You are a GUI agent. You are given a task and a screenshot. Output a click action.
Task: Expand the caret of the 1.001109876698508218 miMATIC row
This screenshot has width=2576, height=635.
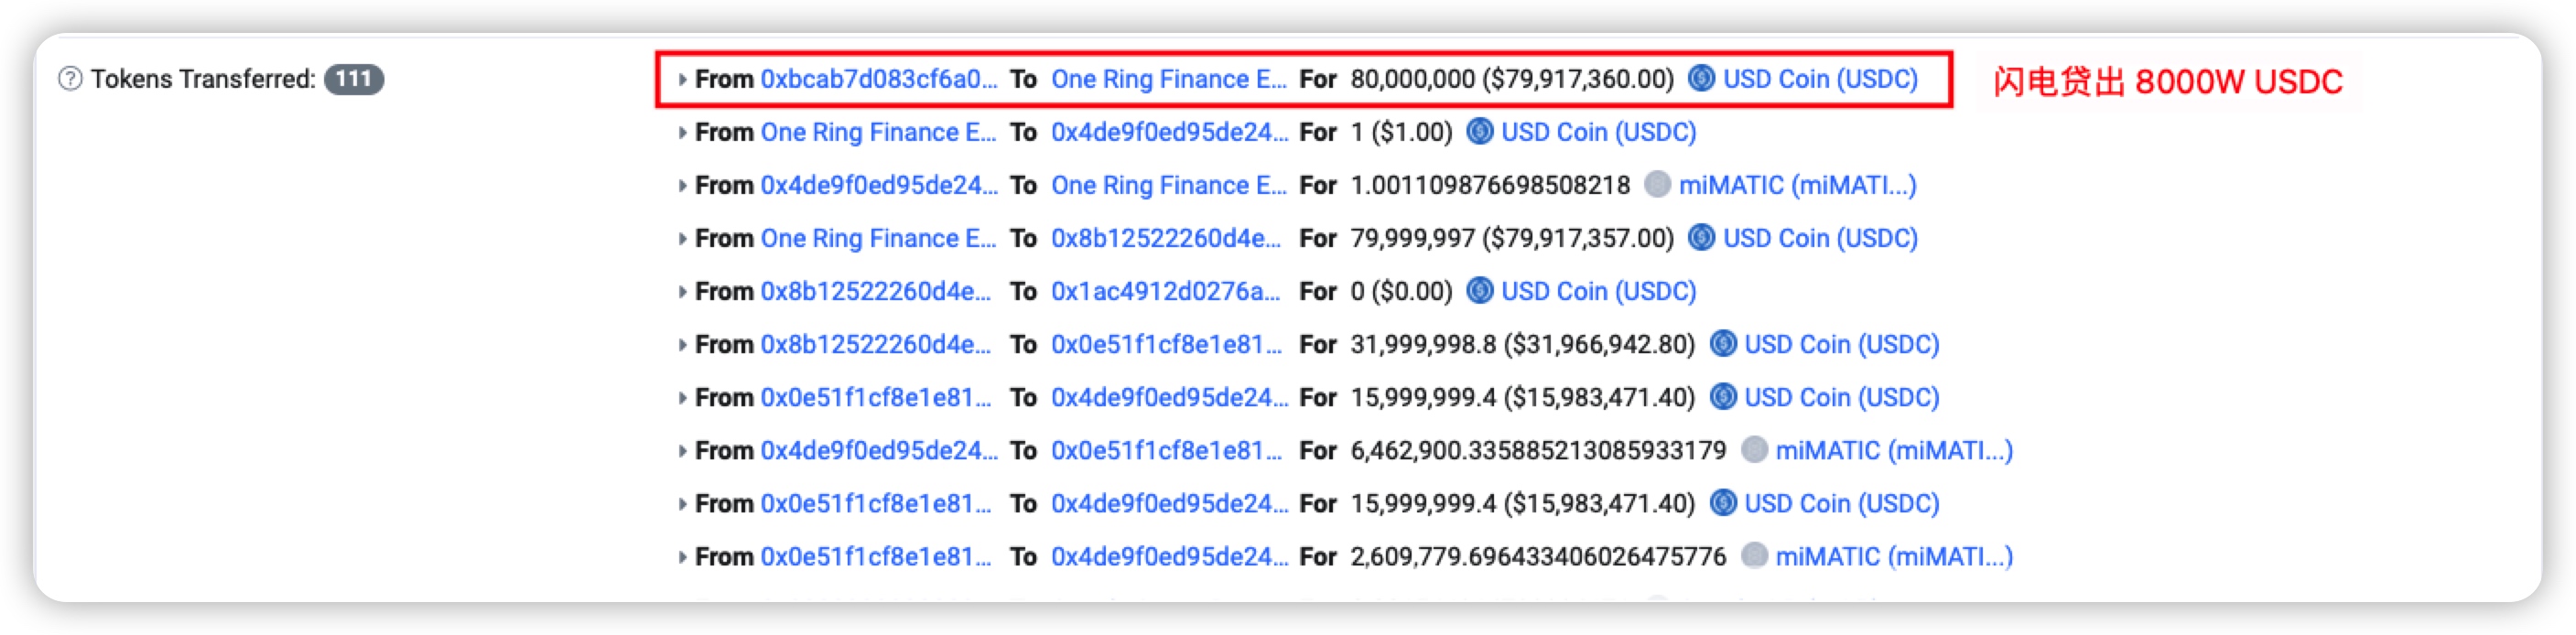tap(682, 185)
